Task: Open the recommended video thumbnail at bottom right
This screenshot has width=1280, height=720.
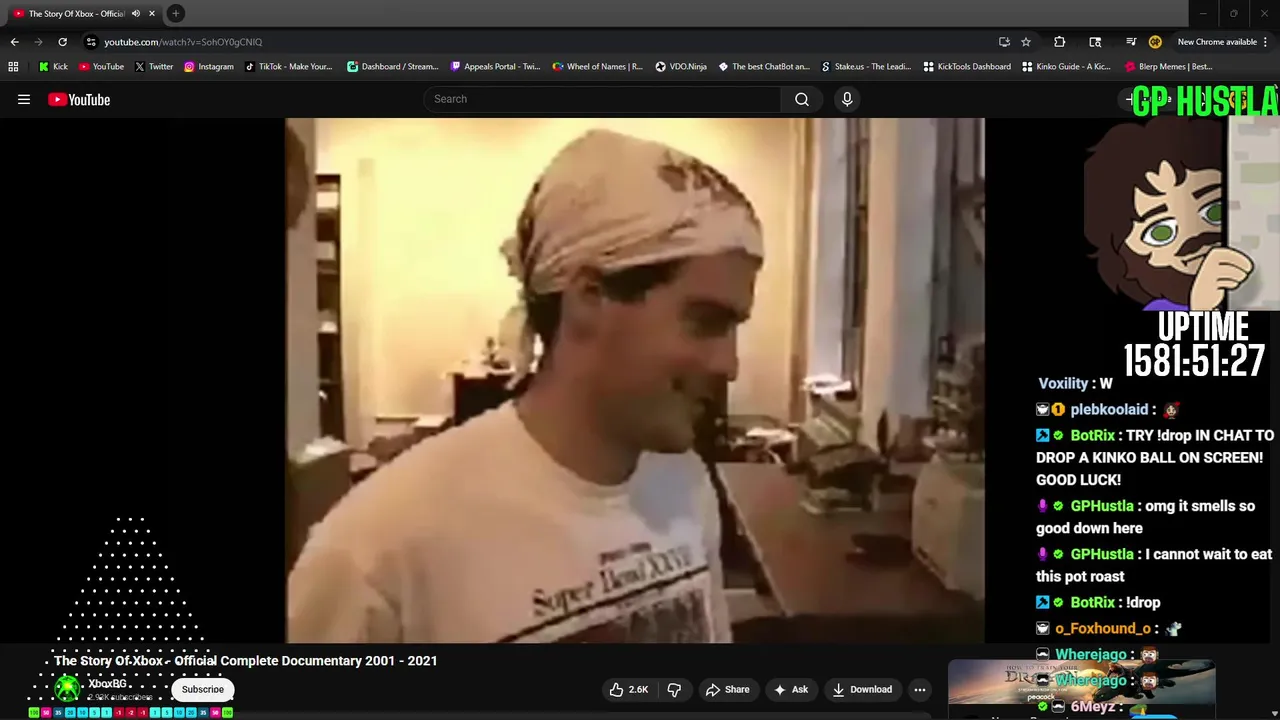Action: [x=1081, y=683]
